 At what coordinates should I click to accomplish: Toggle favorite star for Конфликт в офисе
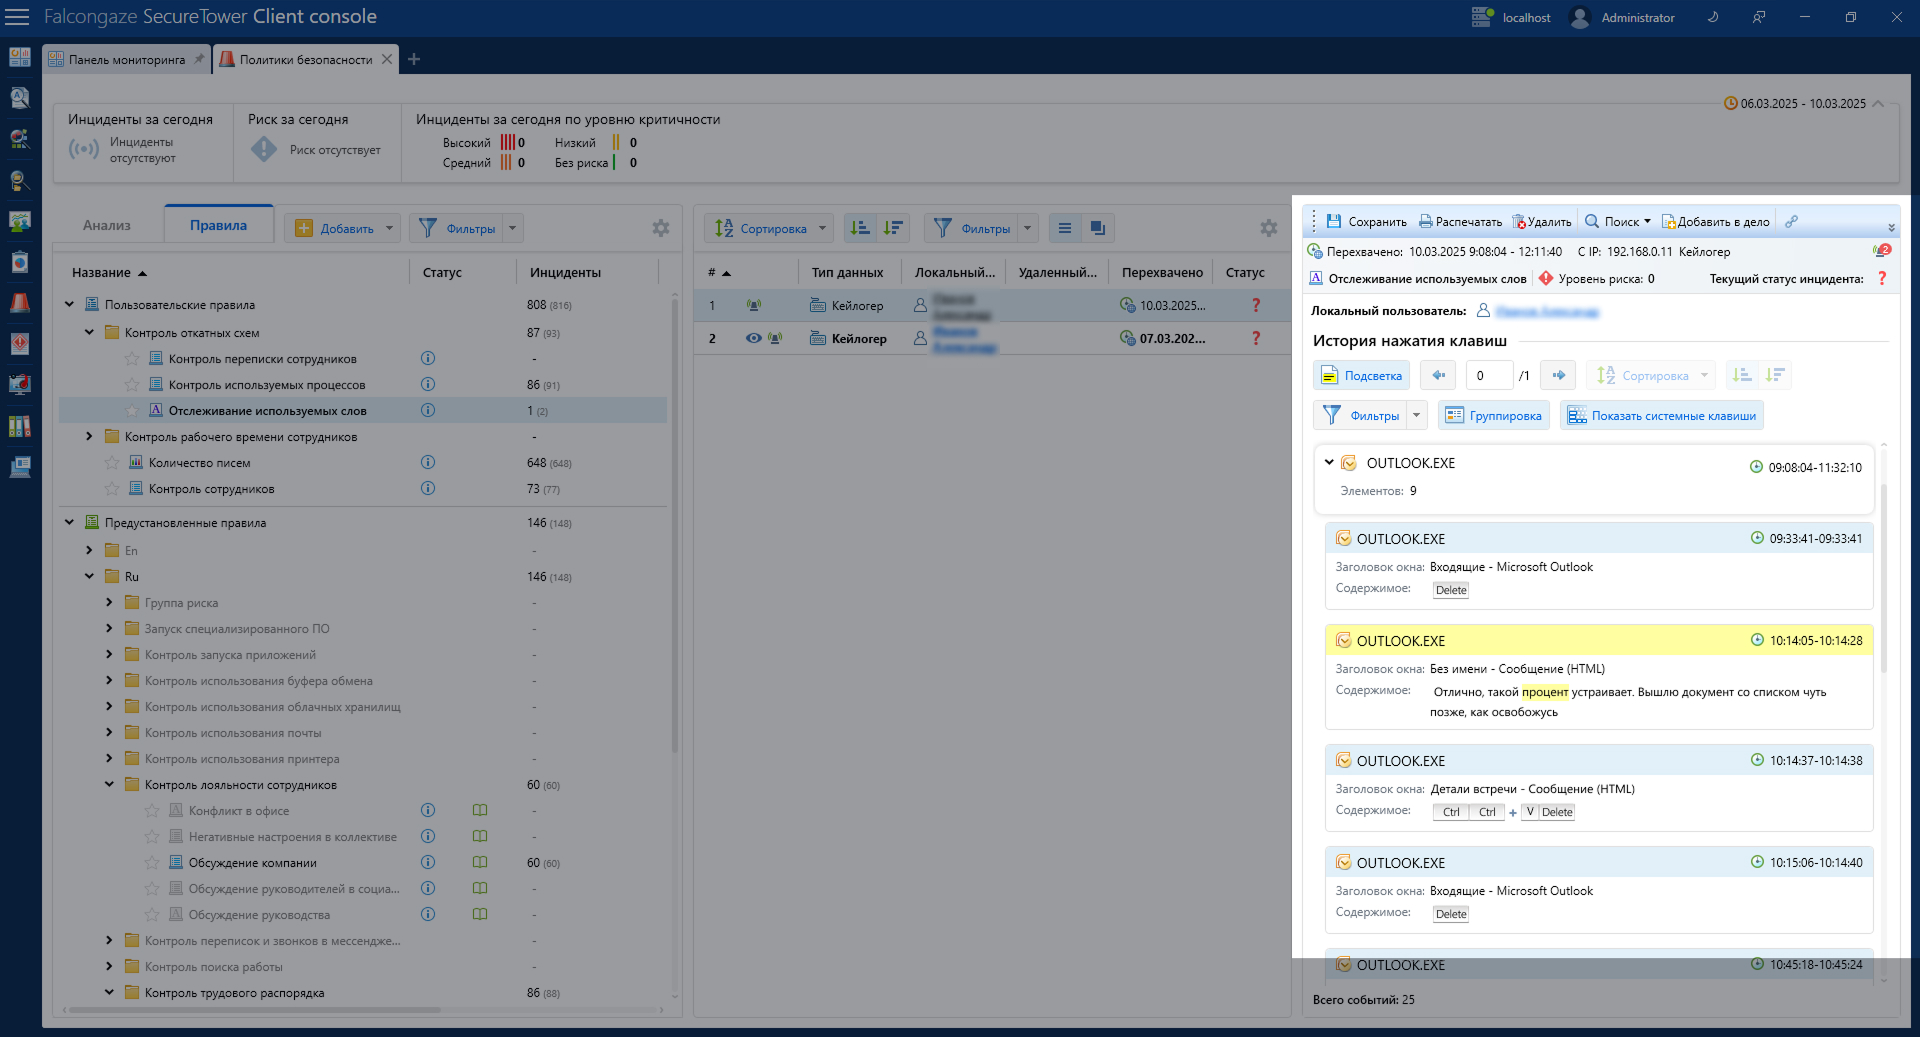point(152,810)
